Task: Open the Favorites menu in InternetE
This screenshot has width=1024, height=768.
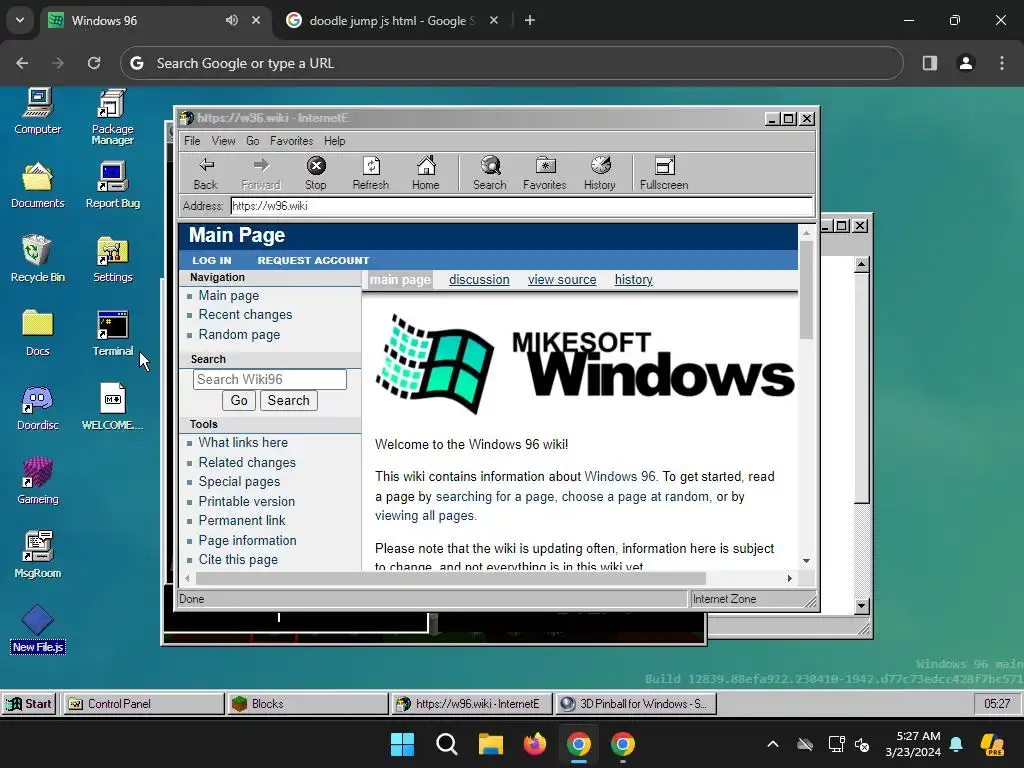Action: tap(291, 141)
